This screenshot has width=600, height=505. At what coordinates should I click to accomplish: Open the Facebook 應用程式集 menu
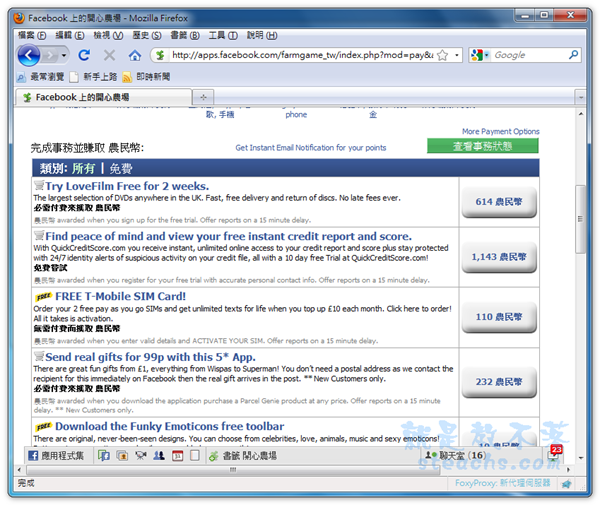(56, 456)
